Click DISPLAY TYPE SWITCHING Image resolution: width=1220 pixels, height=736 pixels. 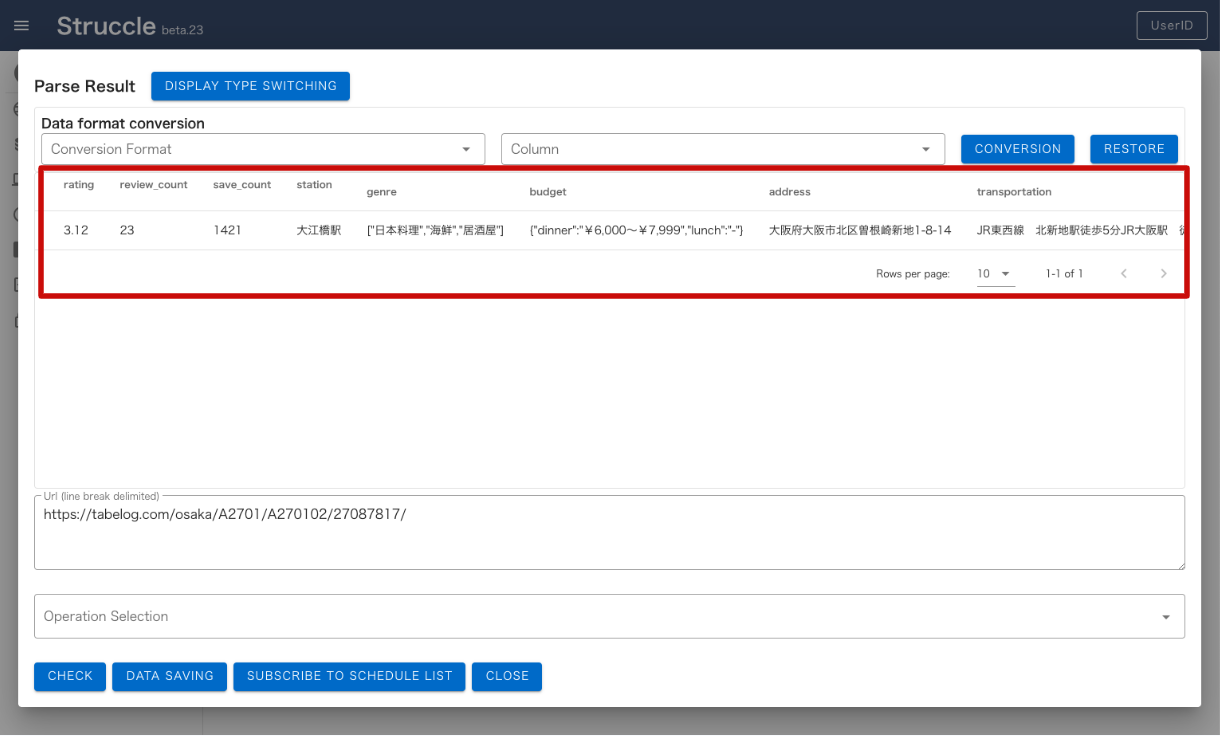(x=250, y=86)
